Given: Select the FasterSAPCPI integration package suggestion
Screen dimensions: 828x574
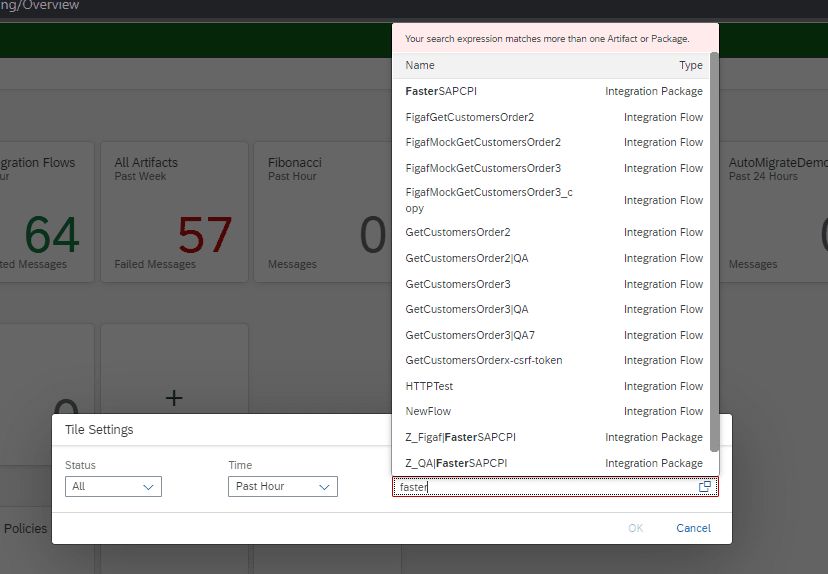Looking at the screenshot, I should (553, 91).
